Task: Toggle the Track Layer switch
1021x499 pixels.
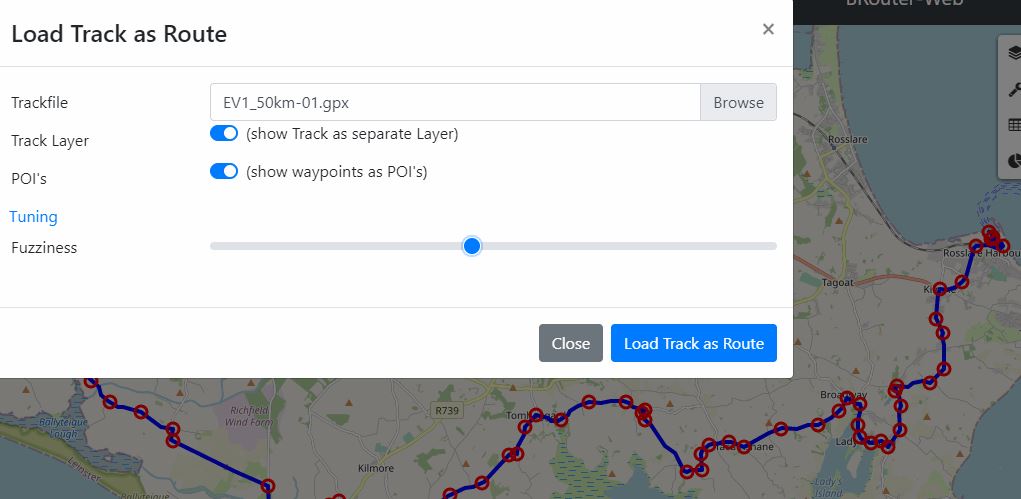Action: click(224, 134)
